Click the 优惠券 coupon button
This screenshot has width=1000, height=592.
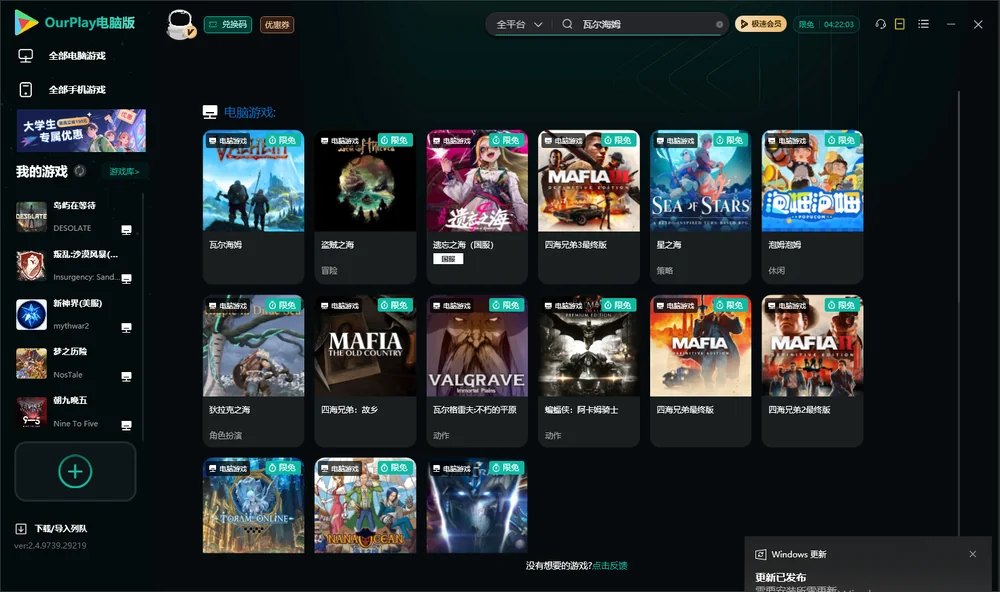click(x=277, y=25)
